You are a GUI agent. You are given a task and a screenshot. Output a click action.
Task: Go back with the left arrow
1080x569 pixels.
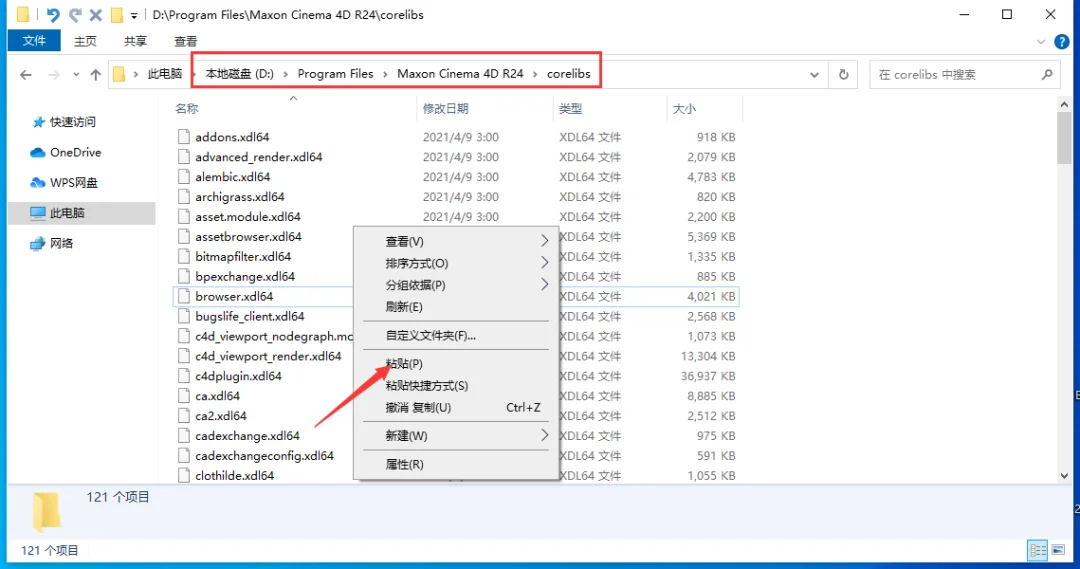click(x=25, y=74)
